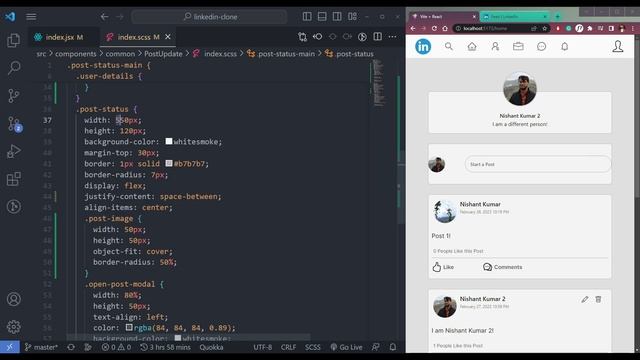The width and height of the screenshot is (640, 360).
Task: Open the Manage gear in the activity bar
Action: tap(13, 327)
